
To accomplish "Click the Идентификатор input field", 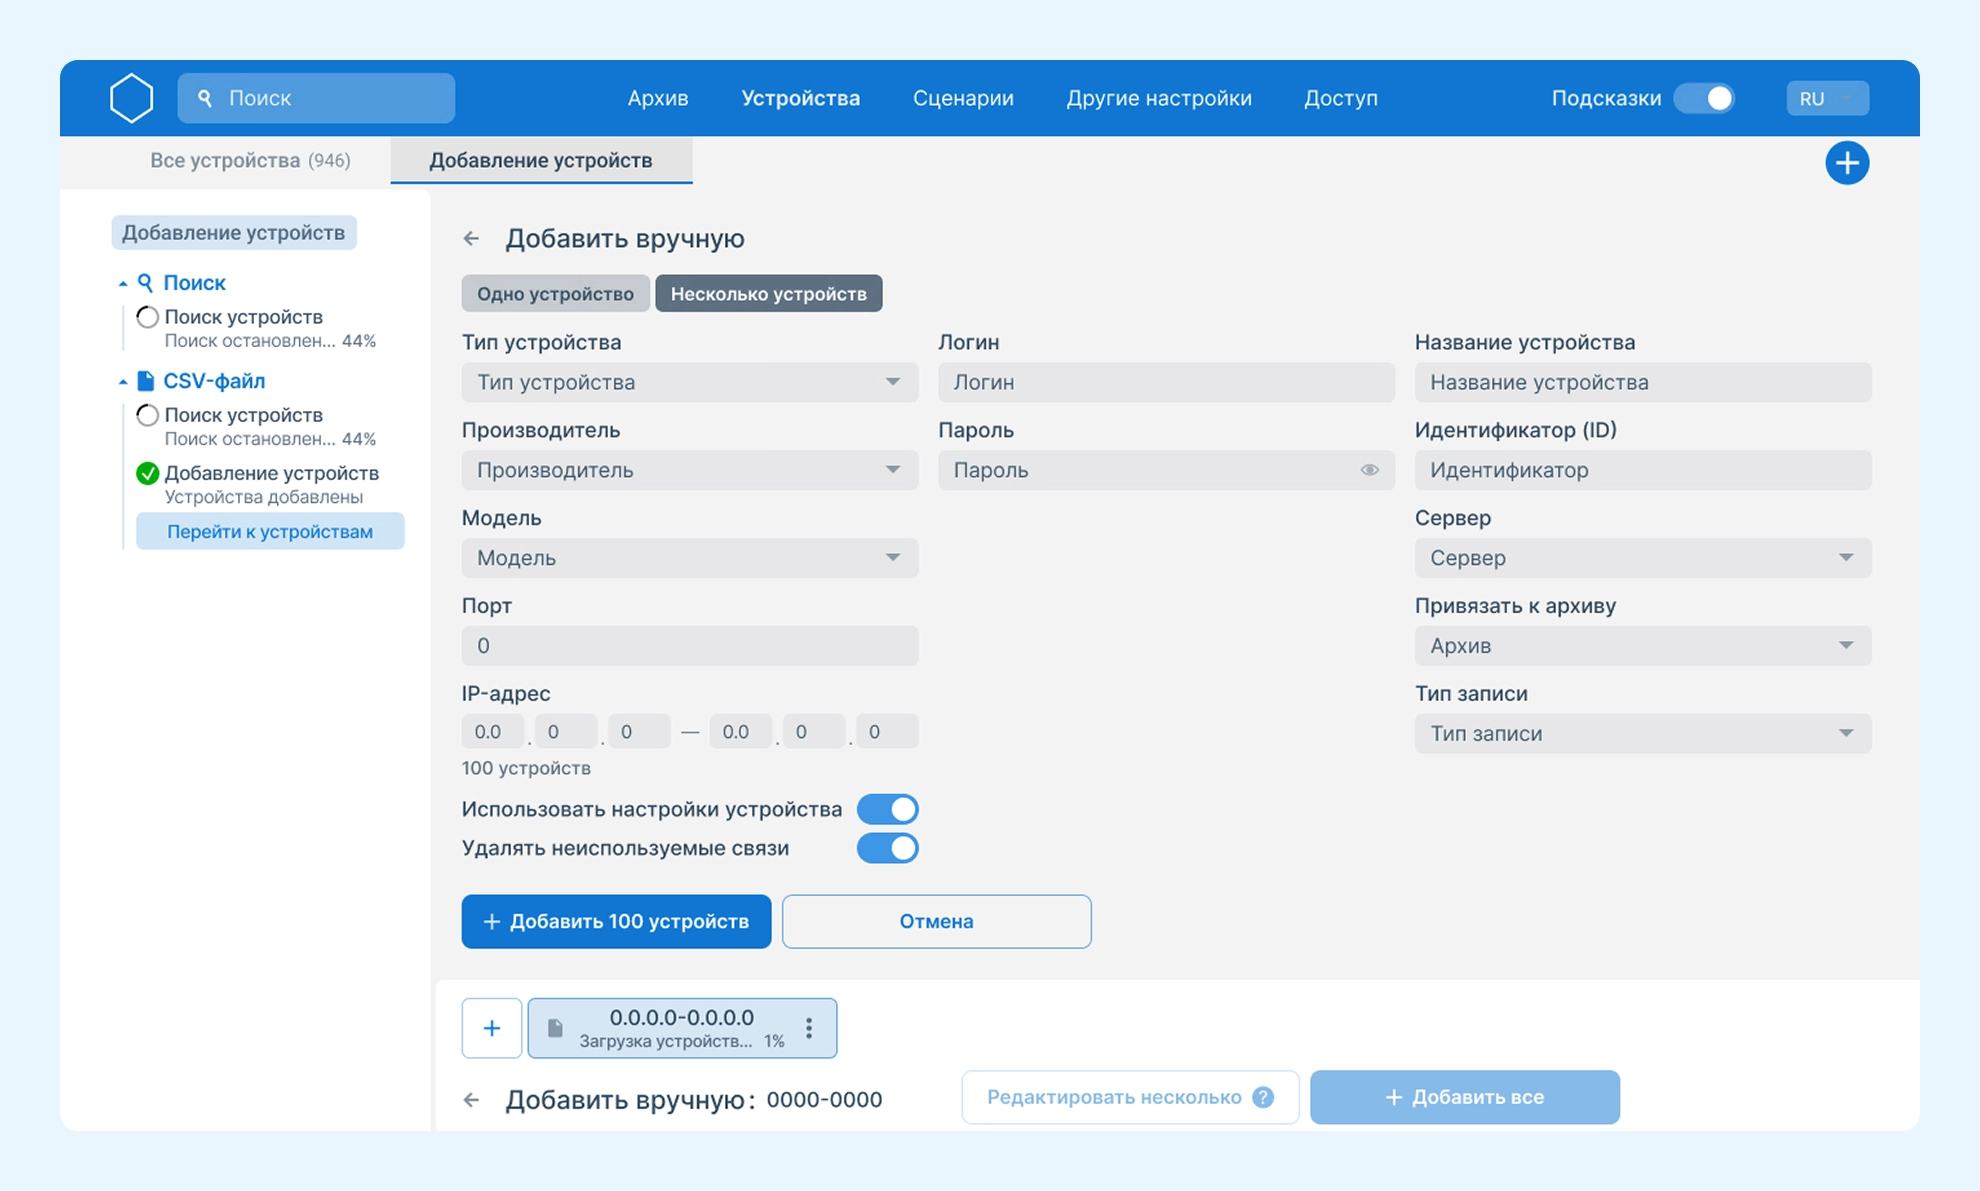I will pos(1642,470).
